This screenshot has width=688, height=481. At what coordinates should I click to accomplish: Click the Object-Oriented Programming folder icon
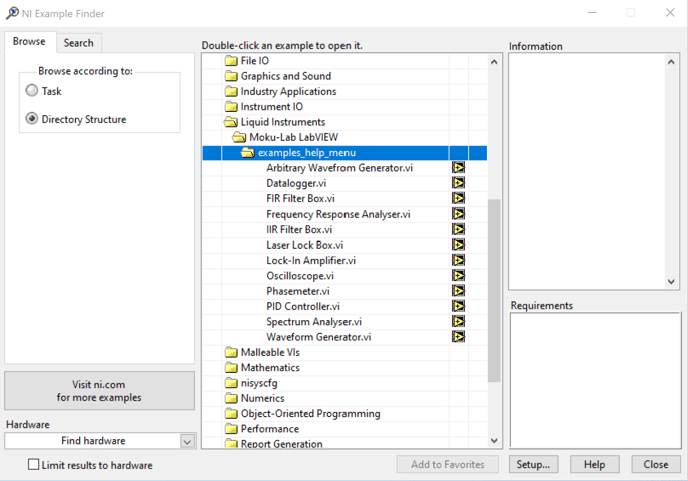231,413
